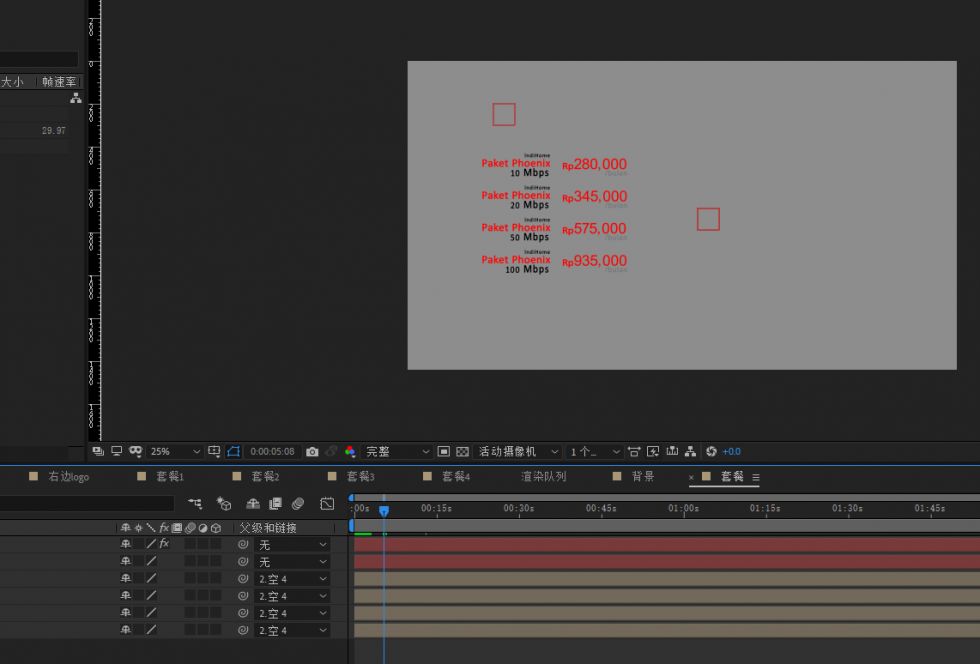Screen dimensions: 980x664
Task: Open the 完整 resolution dropdown
Action: 397,452
